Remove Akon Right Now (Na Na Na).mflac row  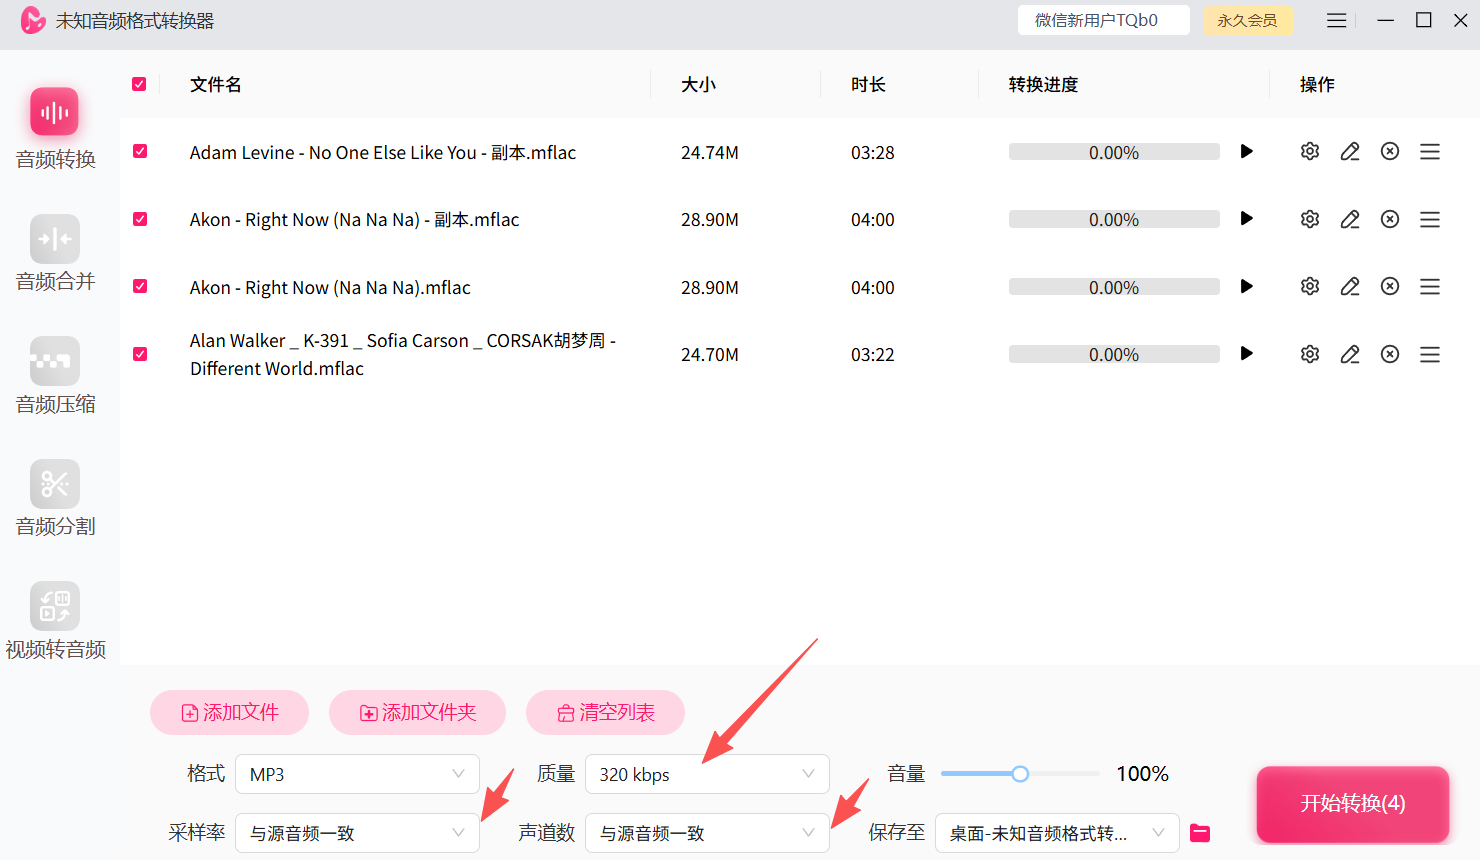pyautogui.click(x=1390, y=287)
